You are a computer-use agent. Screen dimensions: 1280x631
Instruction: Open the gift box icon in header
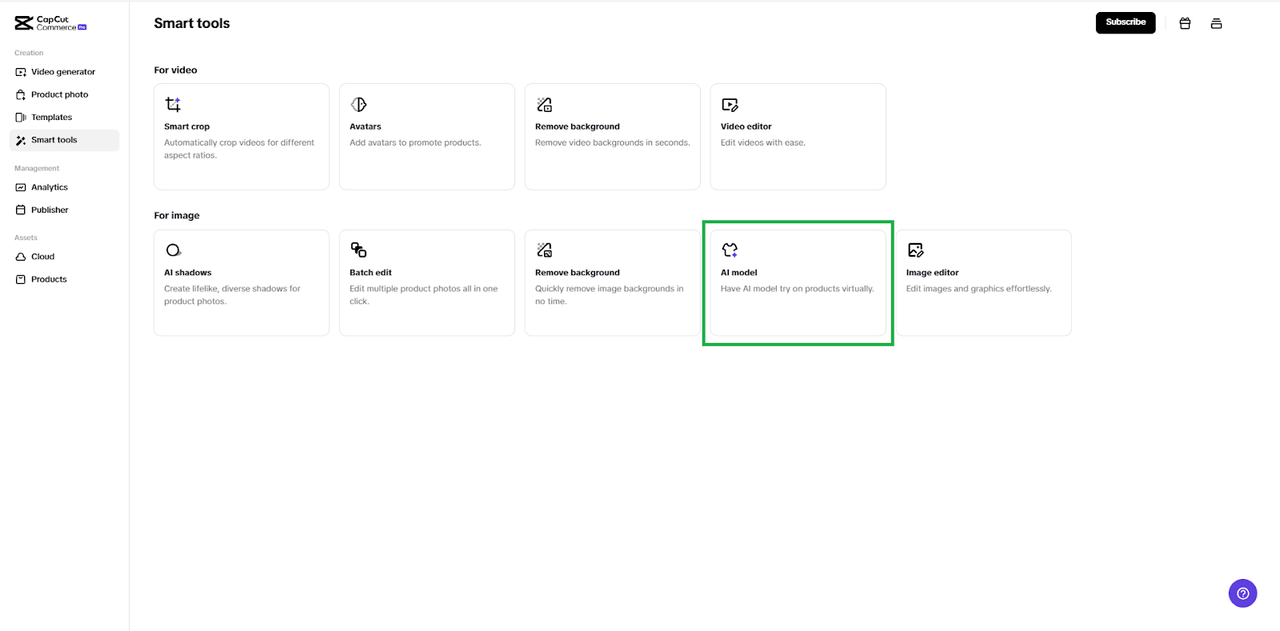pyautogui.click(x=1185, y=23)
